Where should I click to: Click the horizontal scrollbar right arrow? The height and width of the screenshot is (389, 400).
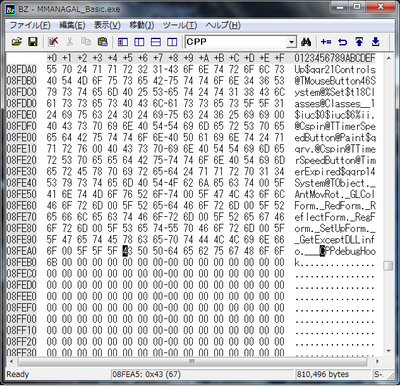click(x=377, y=361)
